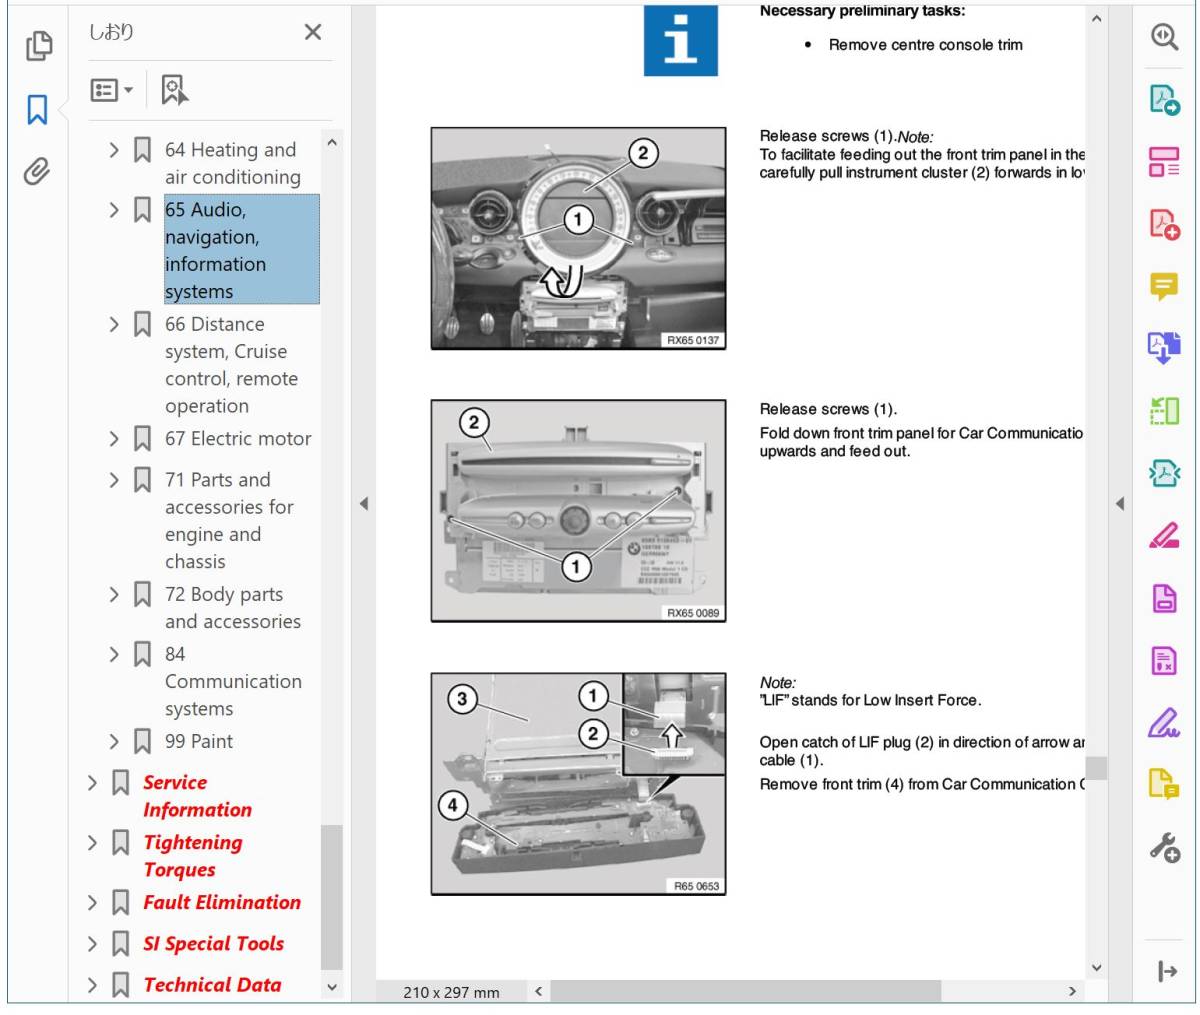This screenshot has height=1015, width=1200.
Task: Open Technical Data bookmark
Action: tap(212, 985)
